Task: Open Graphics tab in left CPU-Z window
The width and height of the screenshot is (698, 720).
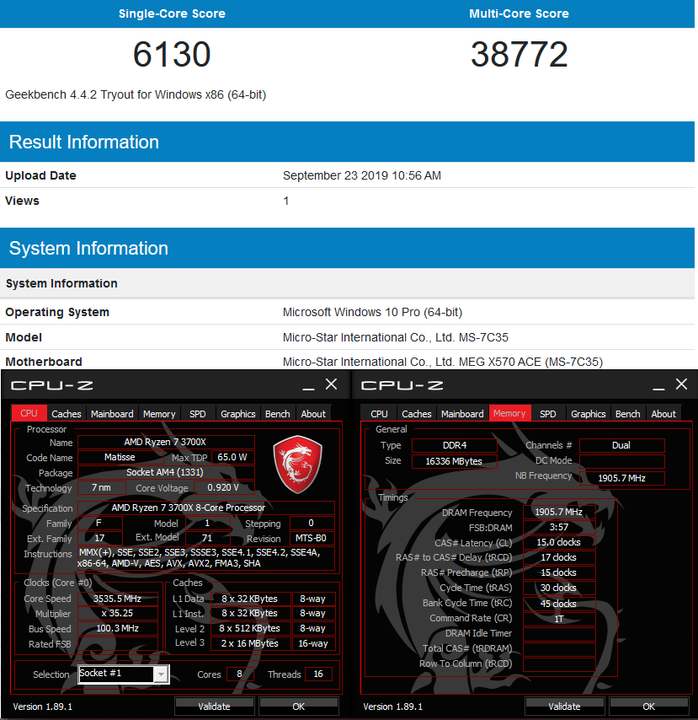Action: tap(237, 413)
